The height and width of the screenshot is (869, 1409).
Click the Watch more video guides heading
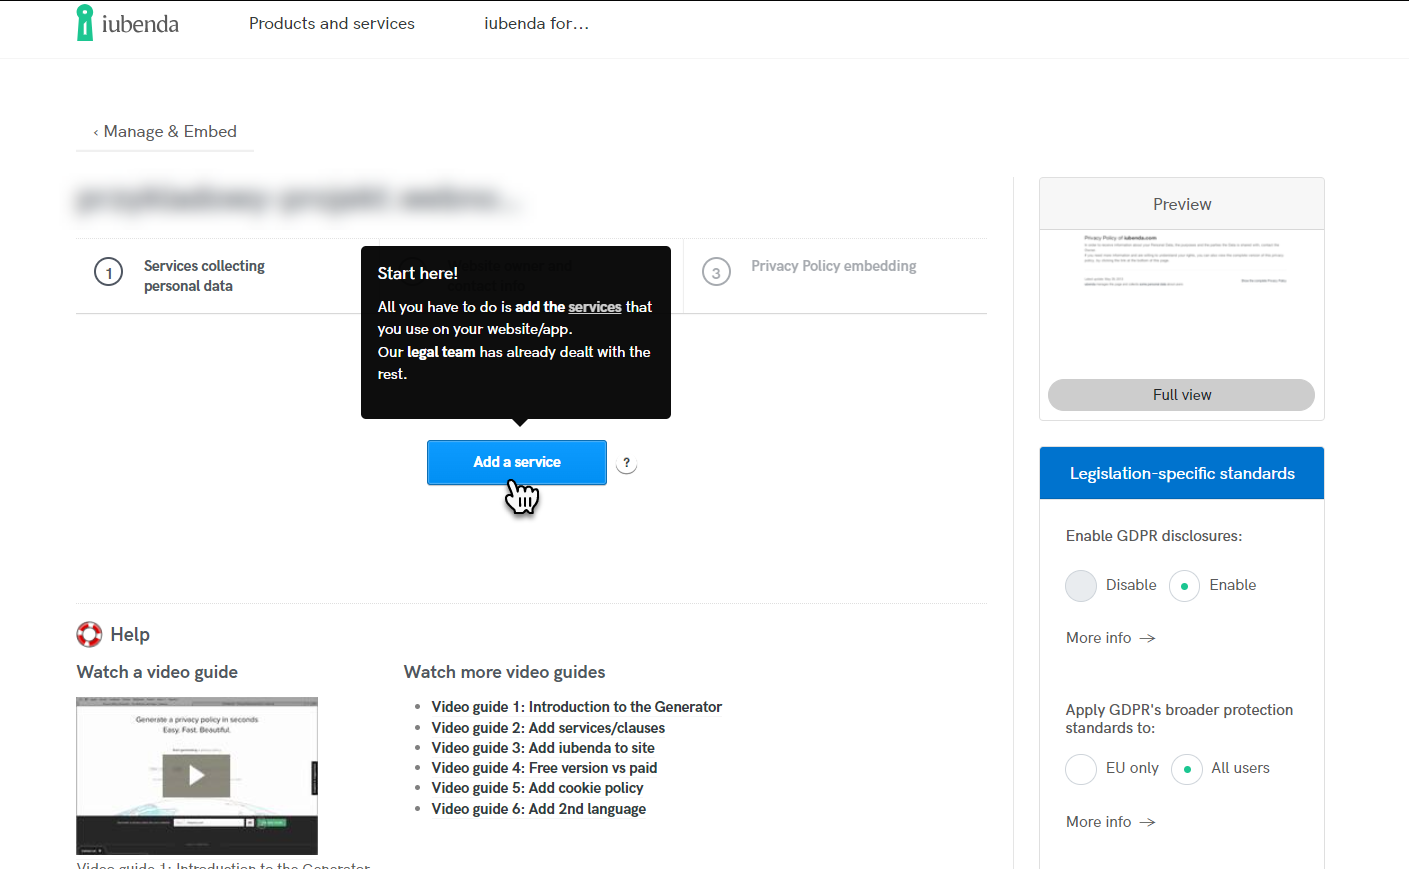coord(505,672)
